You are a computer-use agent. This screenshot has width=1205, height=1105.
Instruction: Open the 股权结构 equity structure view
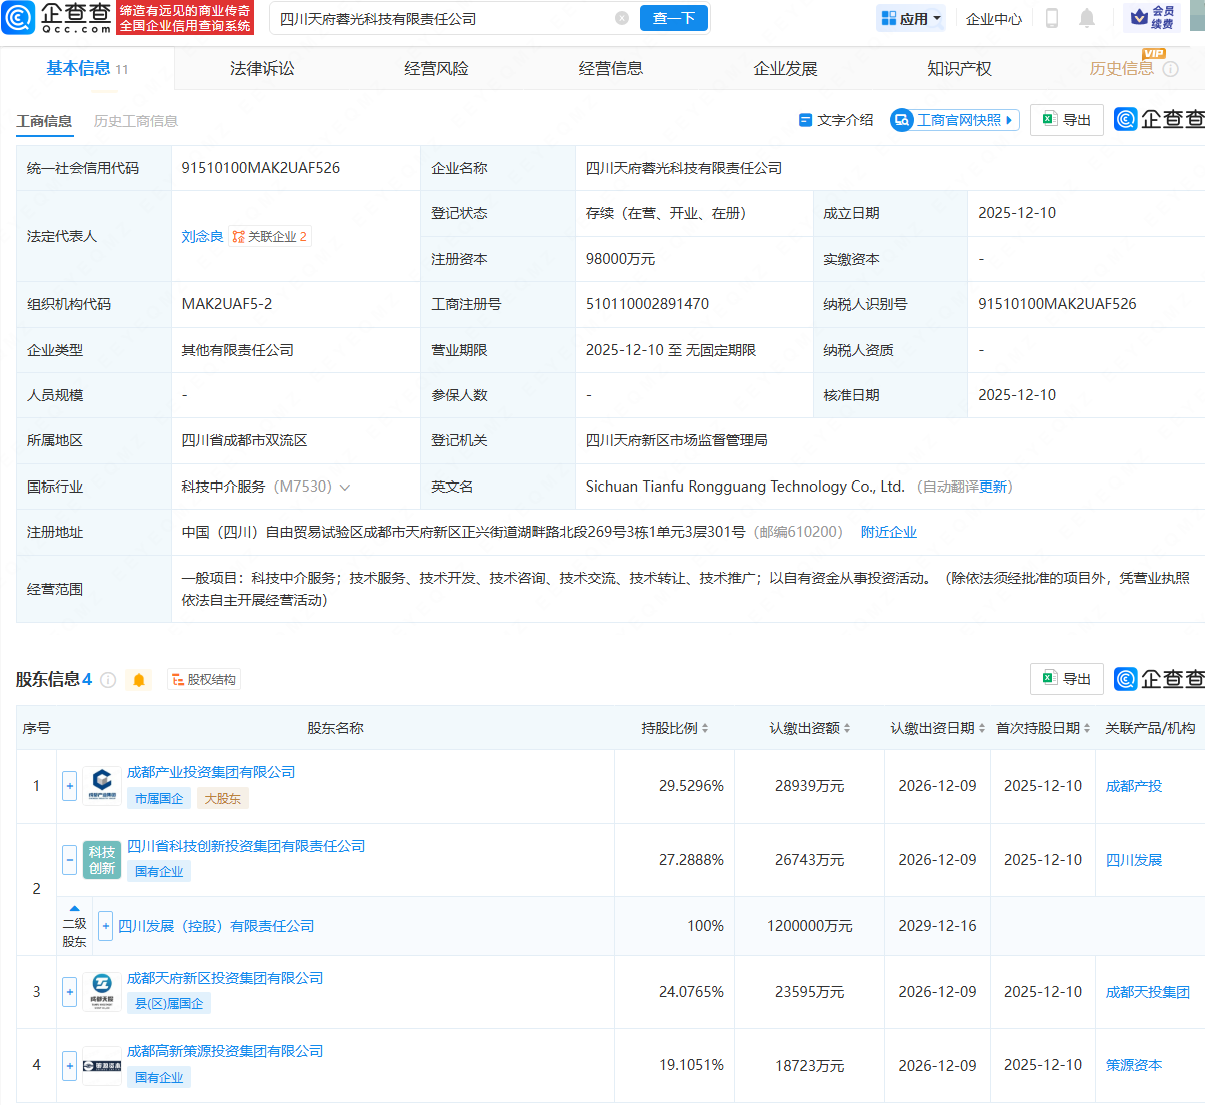point(203,679)
